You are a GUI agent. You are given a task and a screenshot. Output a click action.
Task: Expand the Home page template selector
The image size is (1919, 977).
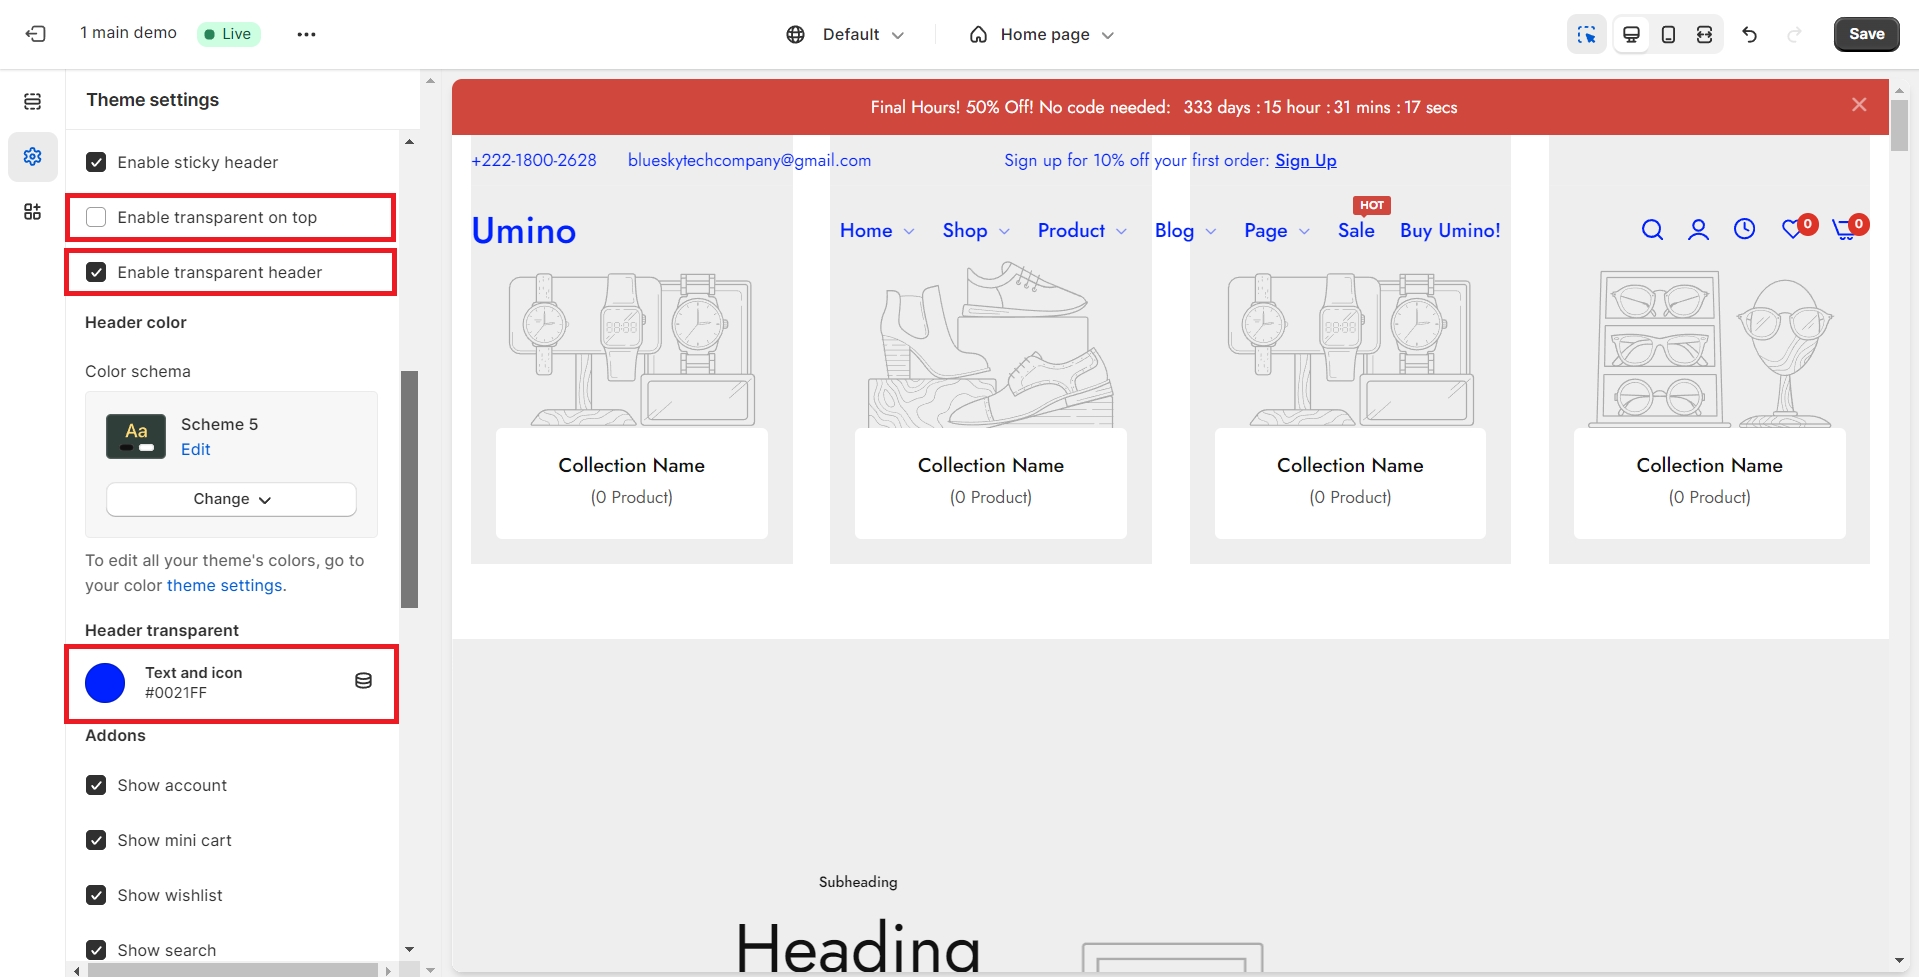[x=1042, y=34]
